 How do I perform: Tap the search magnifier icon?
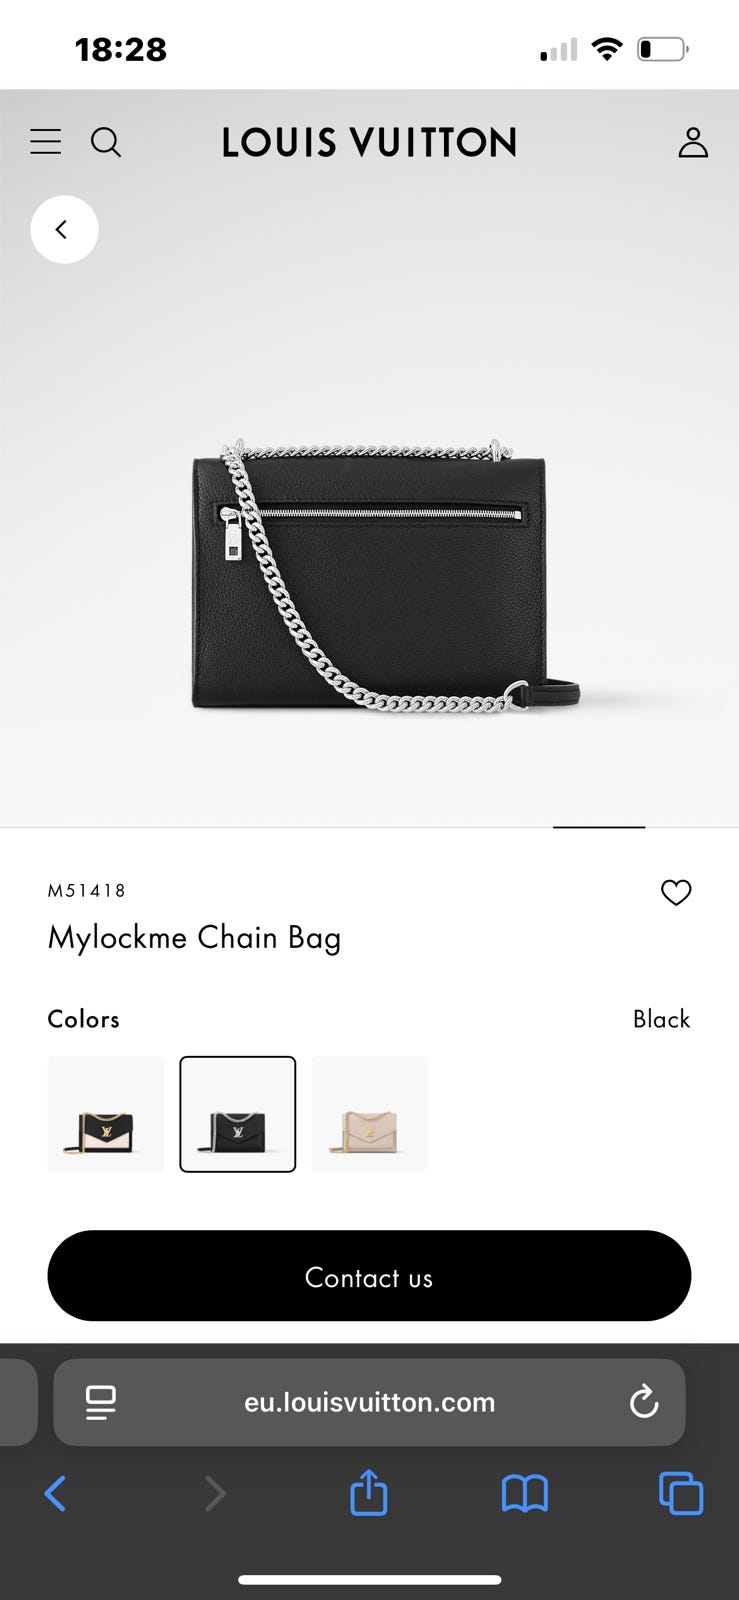tap(106, 142)
